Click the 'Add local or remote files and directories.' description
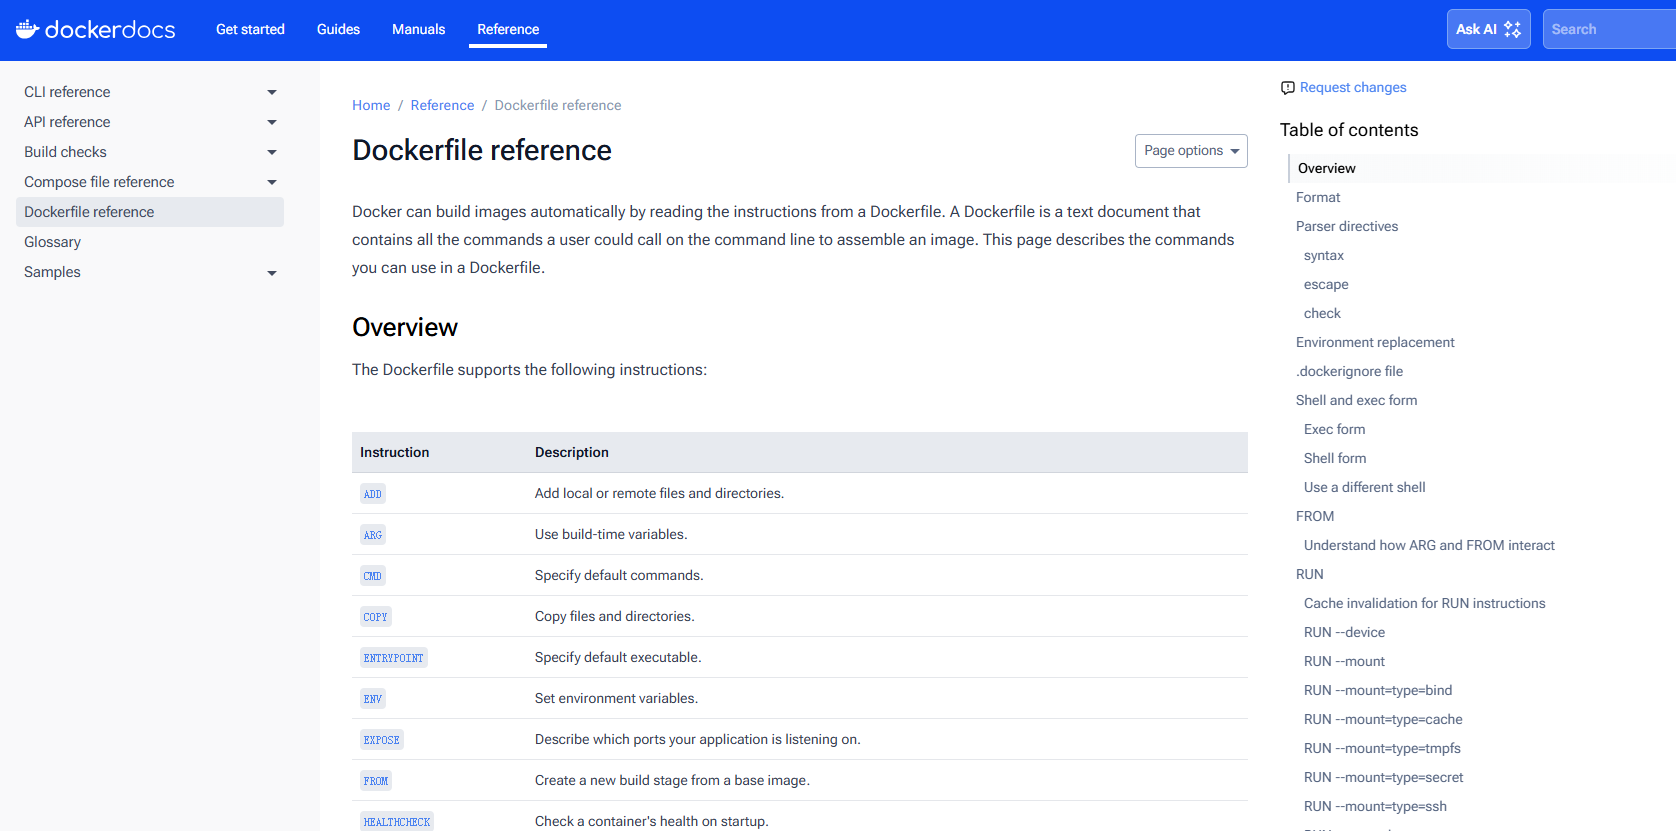The image size is (1676, 831). 659,493
